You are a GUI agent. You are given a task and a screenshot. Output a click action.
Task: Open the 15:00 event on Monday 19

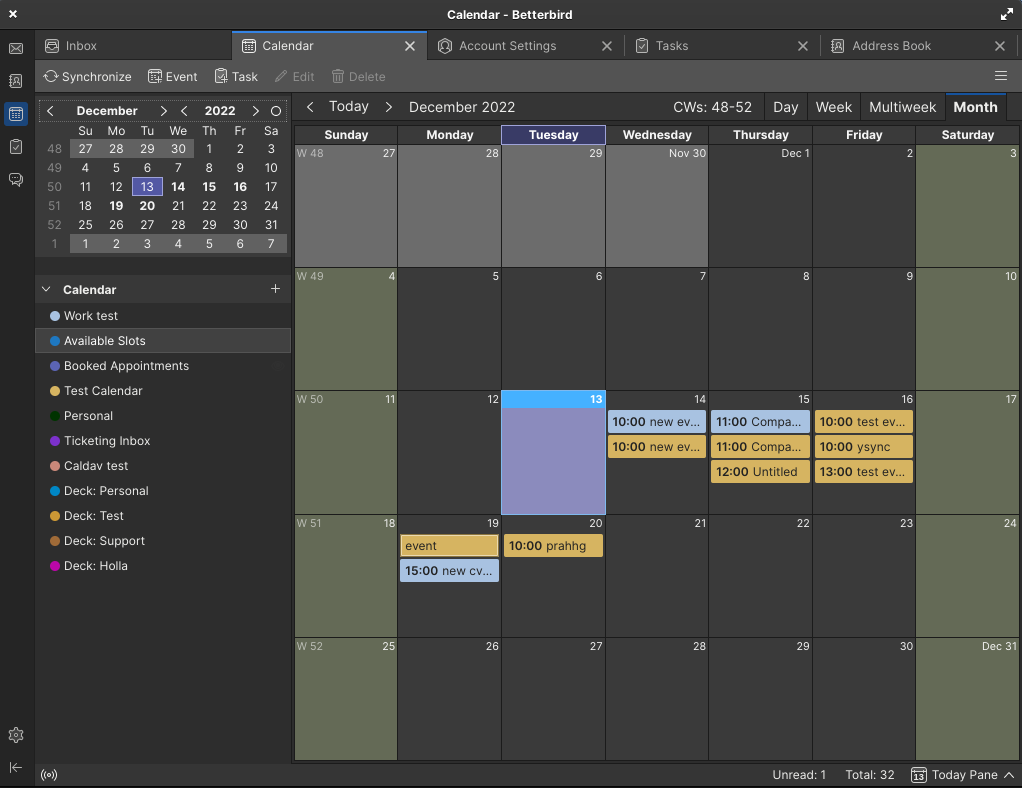click(449, 570)
